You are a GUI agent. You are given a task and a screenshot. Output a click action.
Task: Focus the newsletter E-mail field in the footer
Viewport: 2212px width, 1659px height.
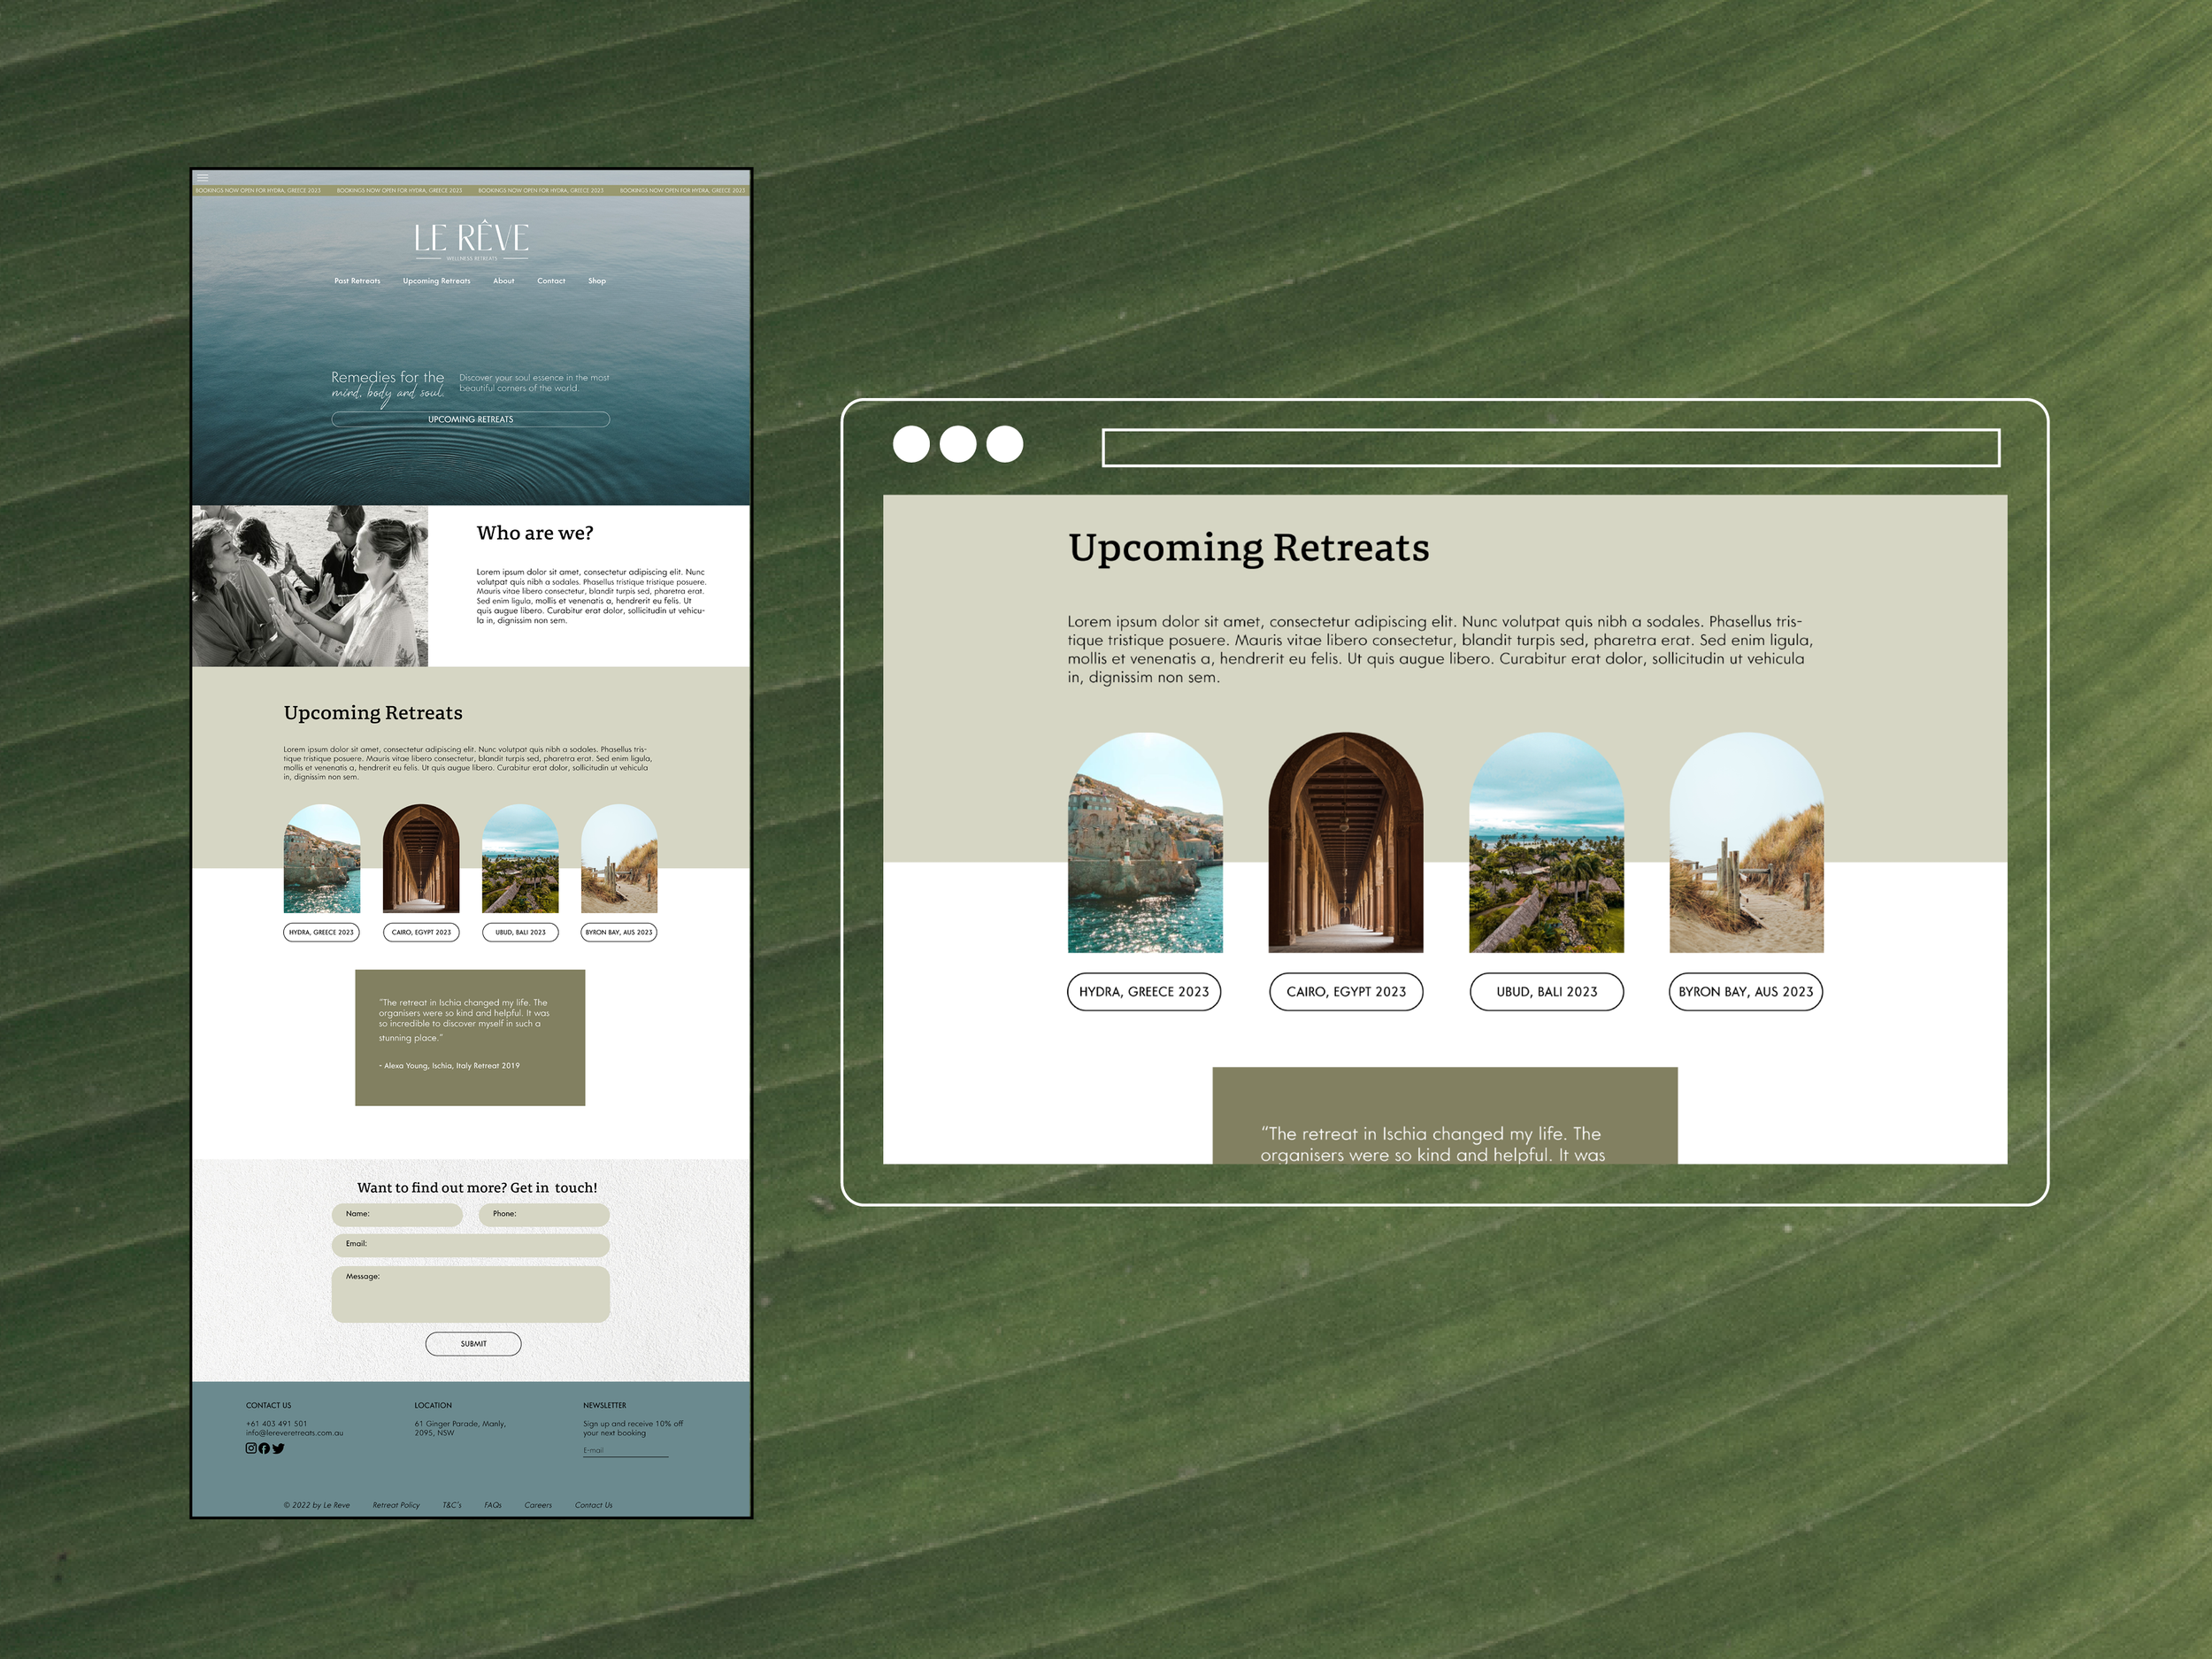tap(626, 1451)
